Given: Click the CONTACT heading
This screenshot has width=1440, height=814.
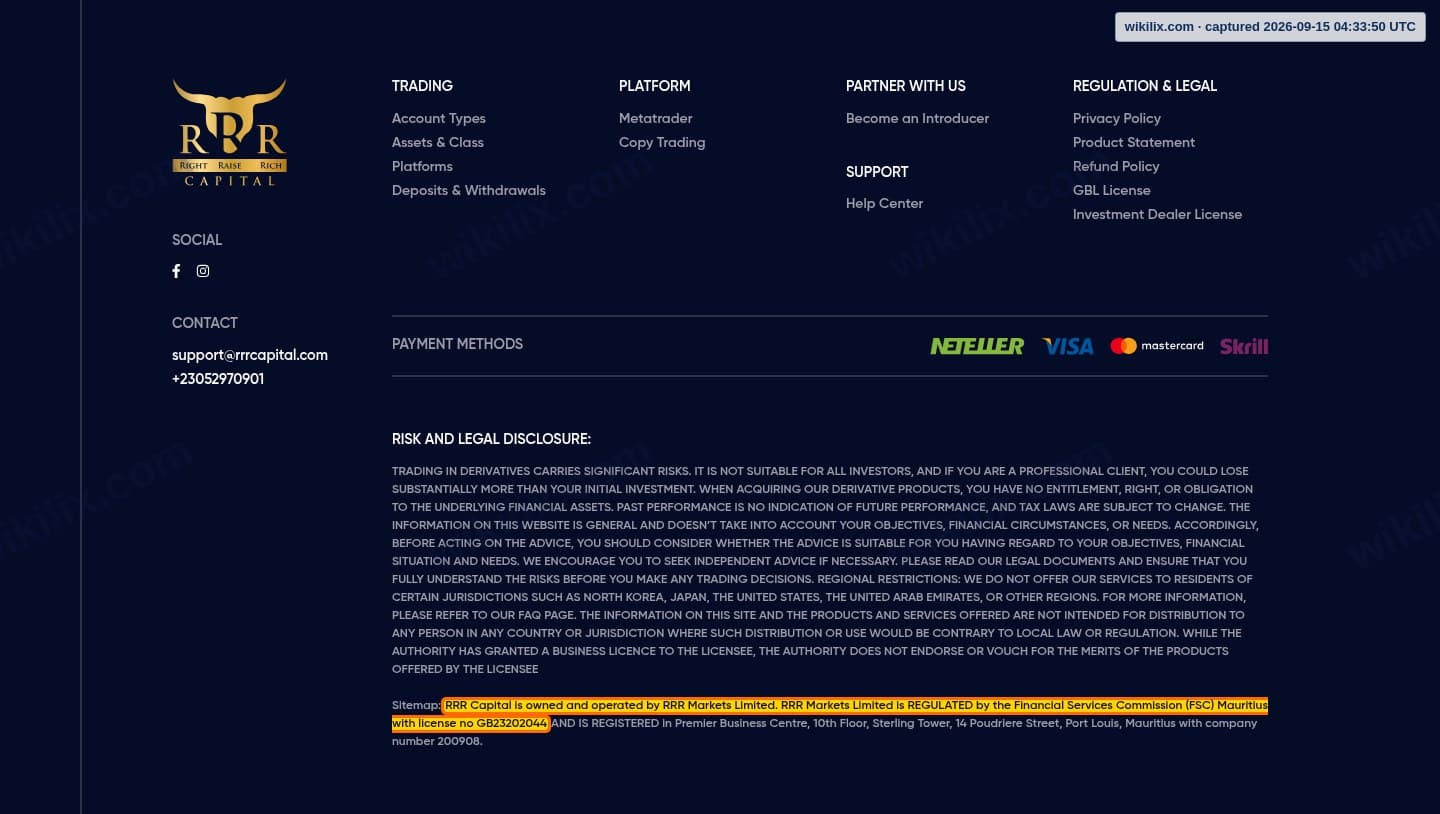Looking at the screenshot, I should point(205,323).
